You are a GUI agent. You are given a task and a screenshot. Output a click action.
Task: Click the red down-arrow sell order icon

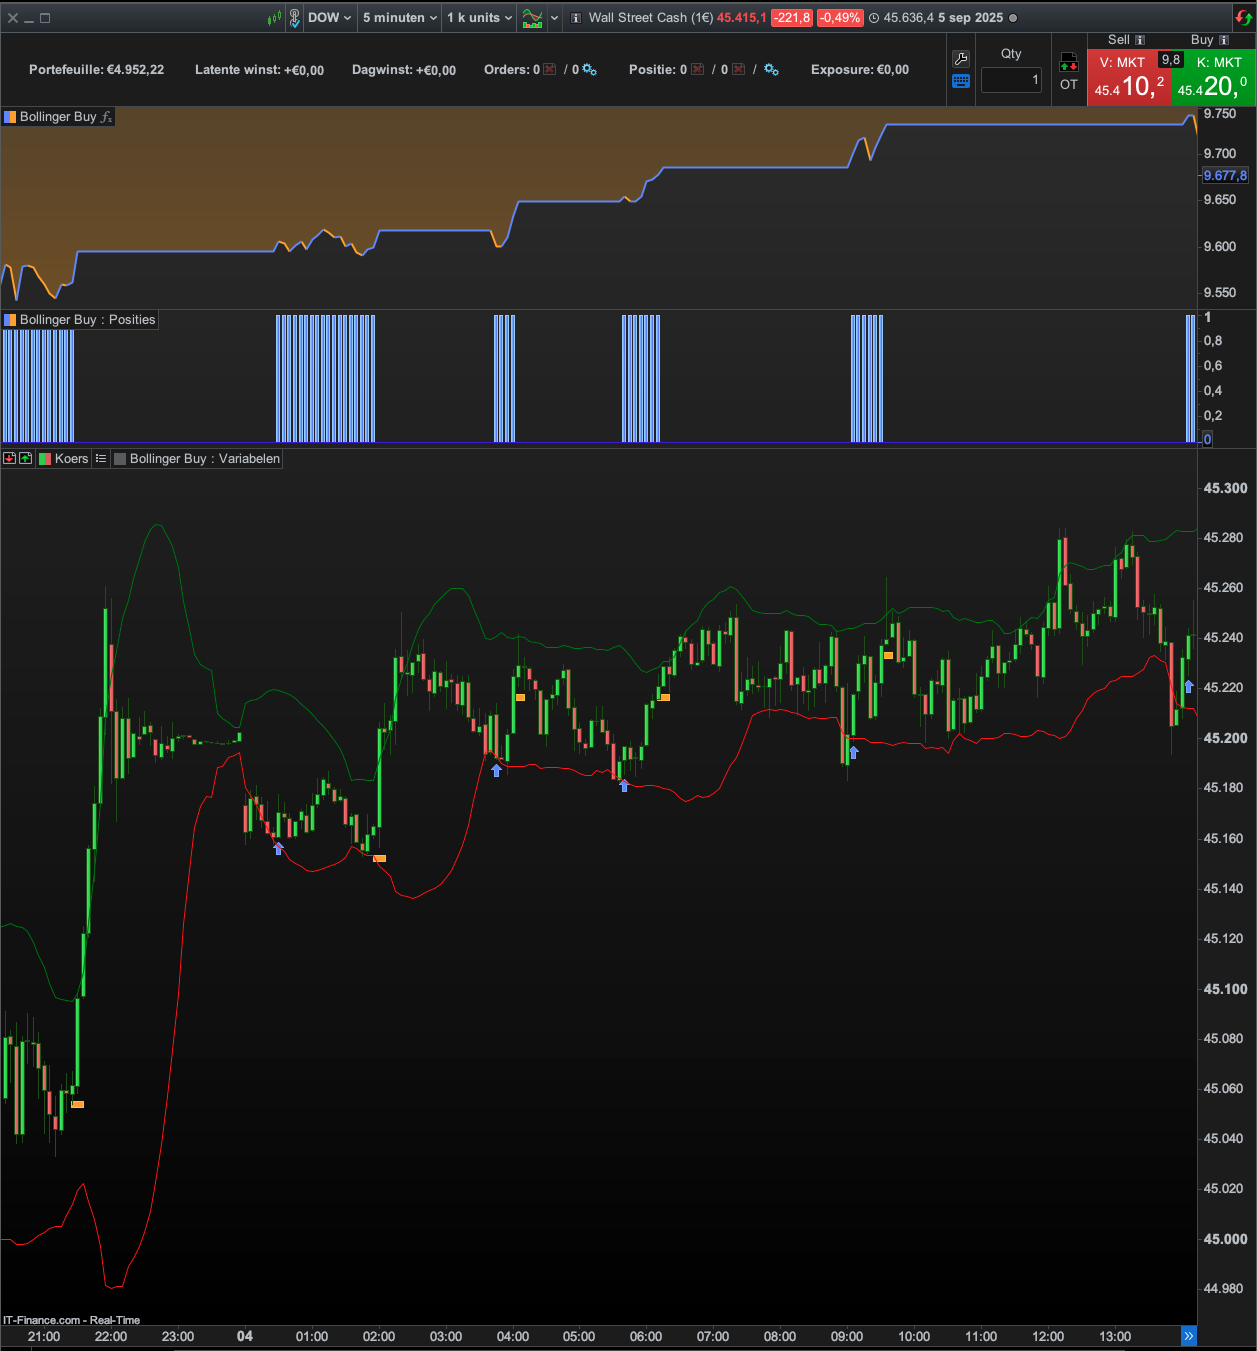pos(10,459)
